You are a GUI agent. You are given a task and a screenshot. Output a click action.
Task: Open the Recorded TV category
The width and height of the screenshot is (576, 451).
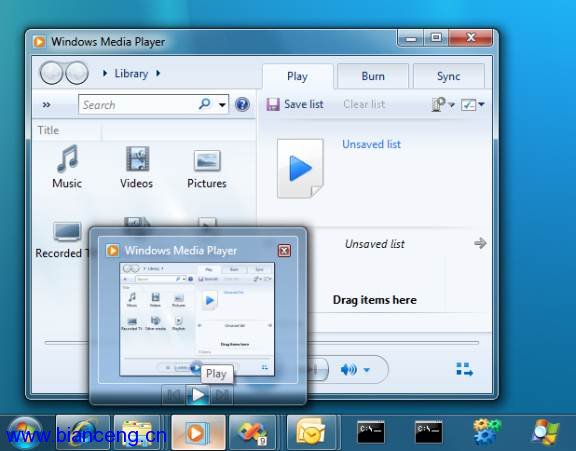(62, 240)
